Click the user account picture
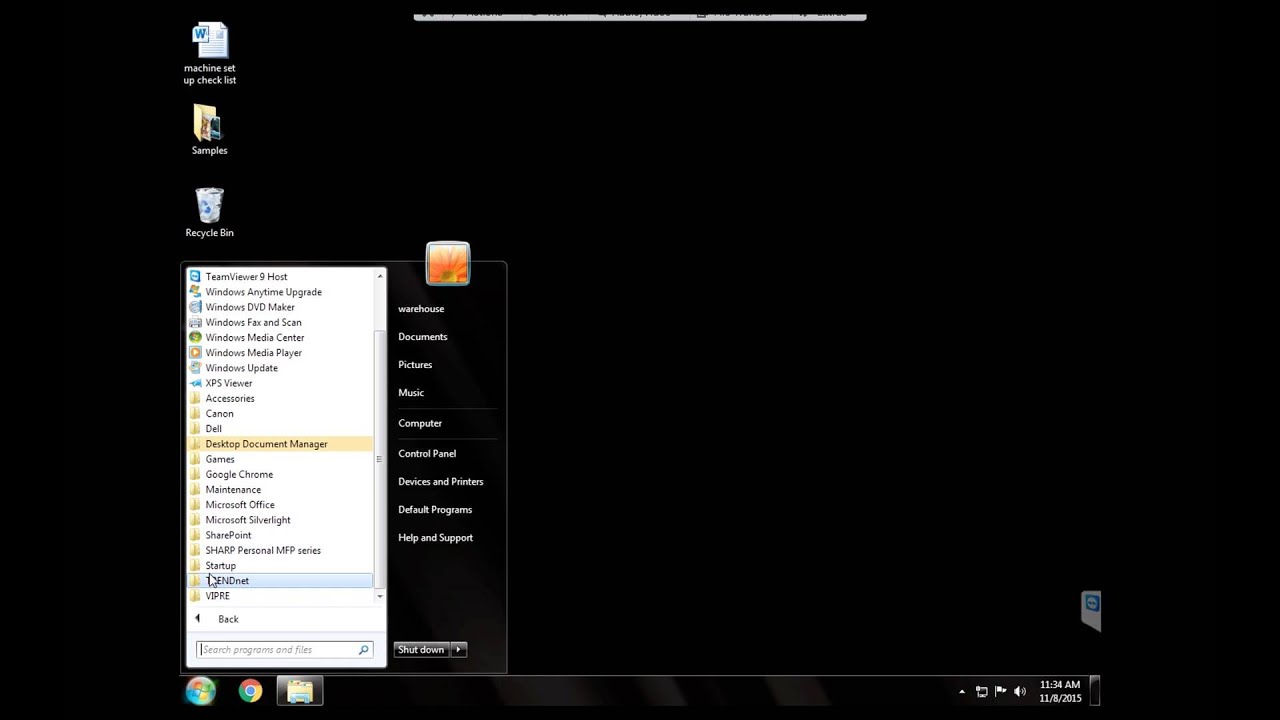The width and height of the screenshot is (1280, 720). pos(448,264)
